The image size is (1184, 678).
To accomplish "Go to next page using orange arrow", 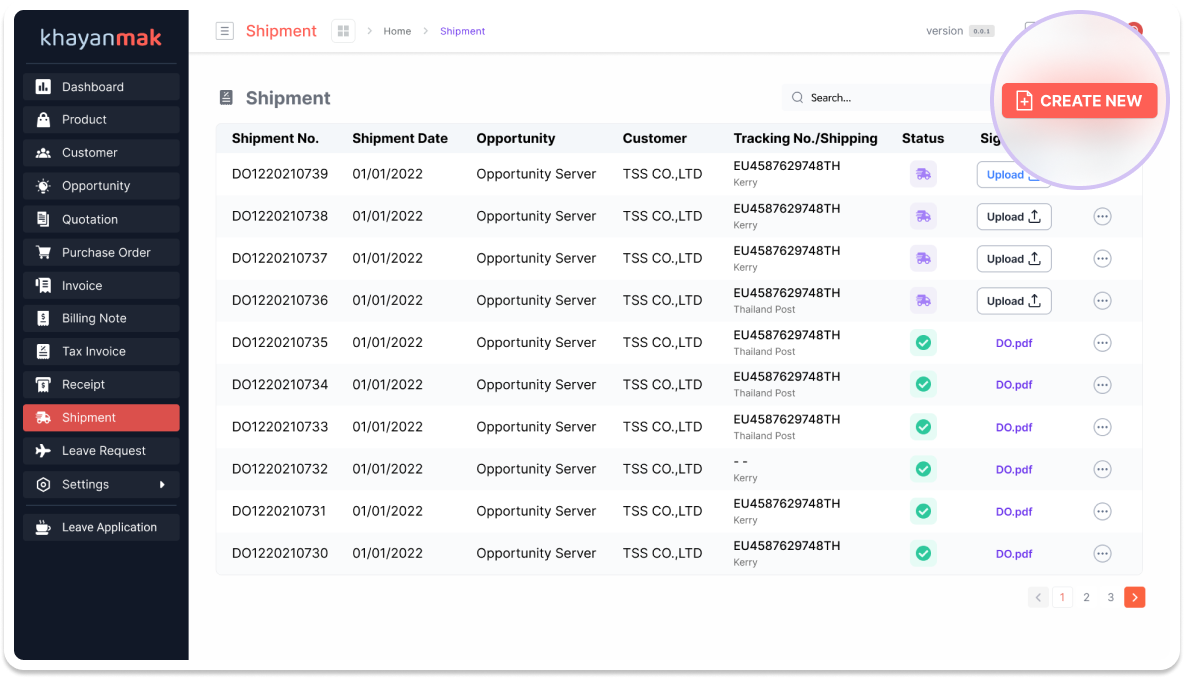I will (x=1134, y=597).
